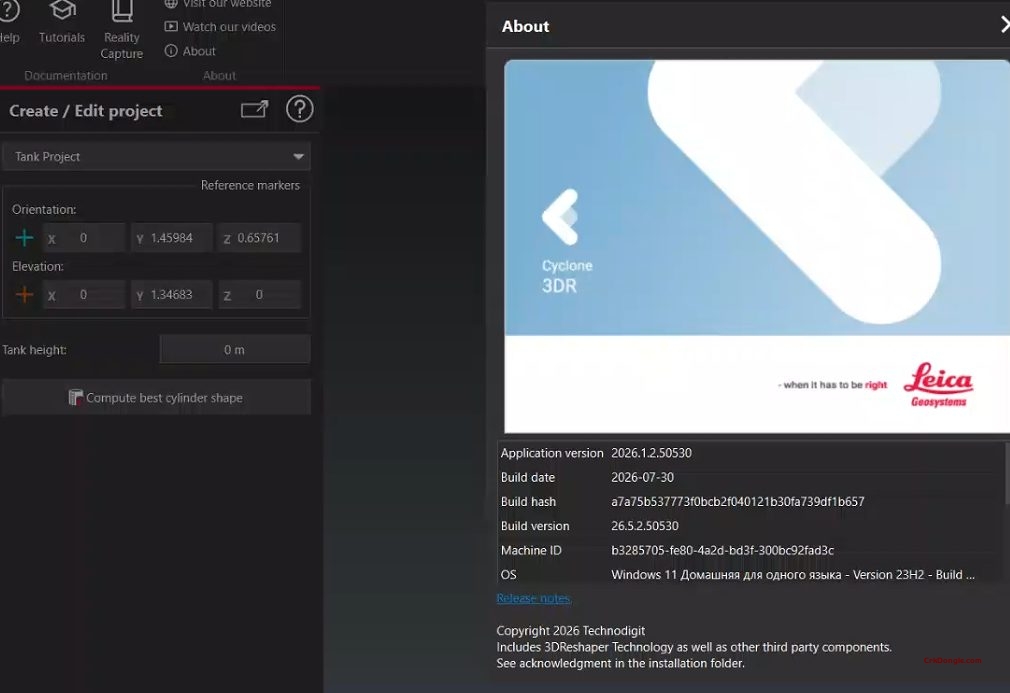Select the Build hash value

(x=738, y=502)
